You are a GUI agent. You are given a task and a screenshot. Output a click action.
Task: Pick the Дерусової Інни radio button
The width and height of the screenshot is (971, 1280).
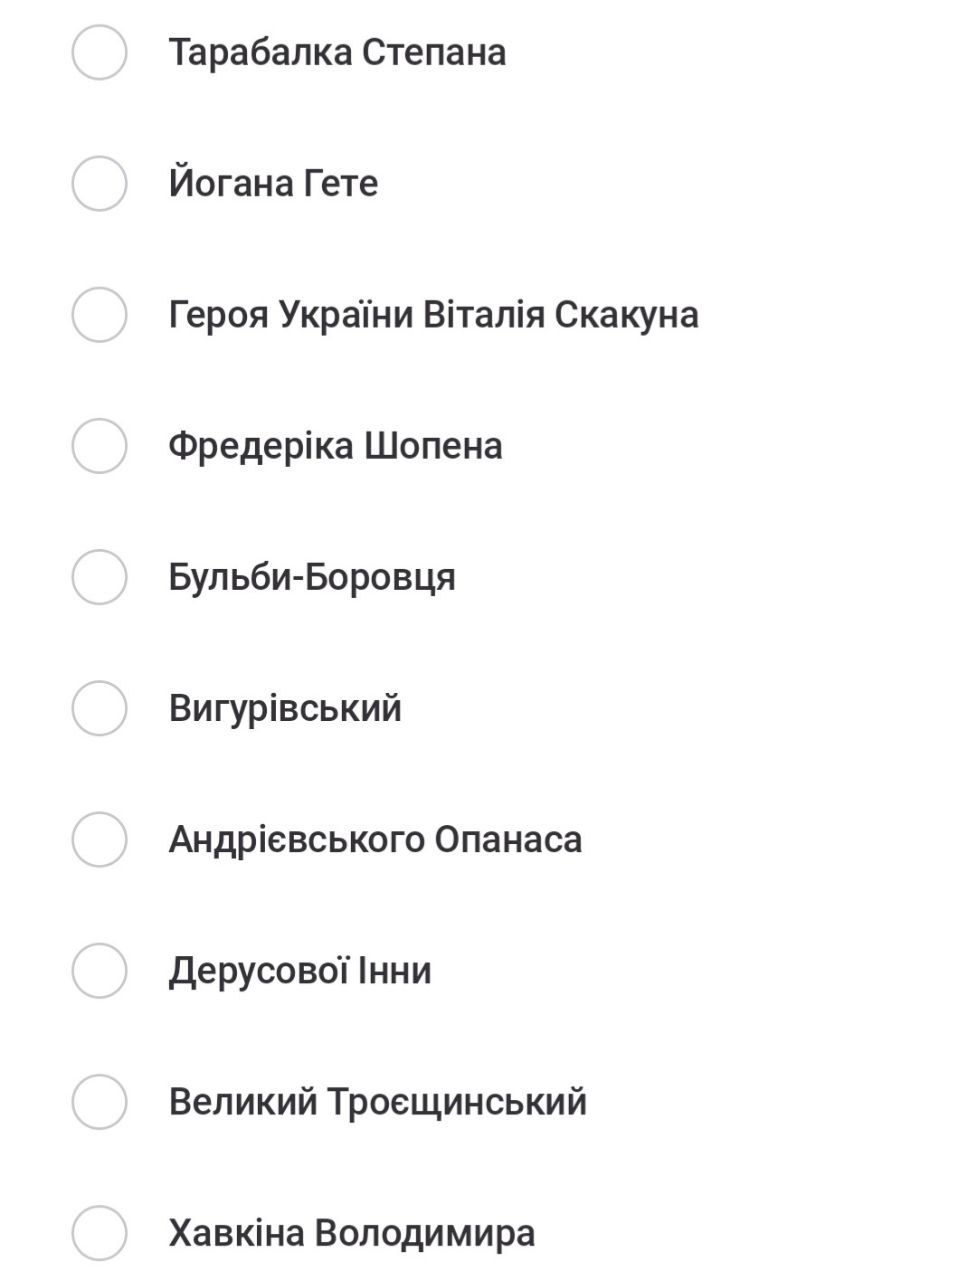click(x=99, y=970)
